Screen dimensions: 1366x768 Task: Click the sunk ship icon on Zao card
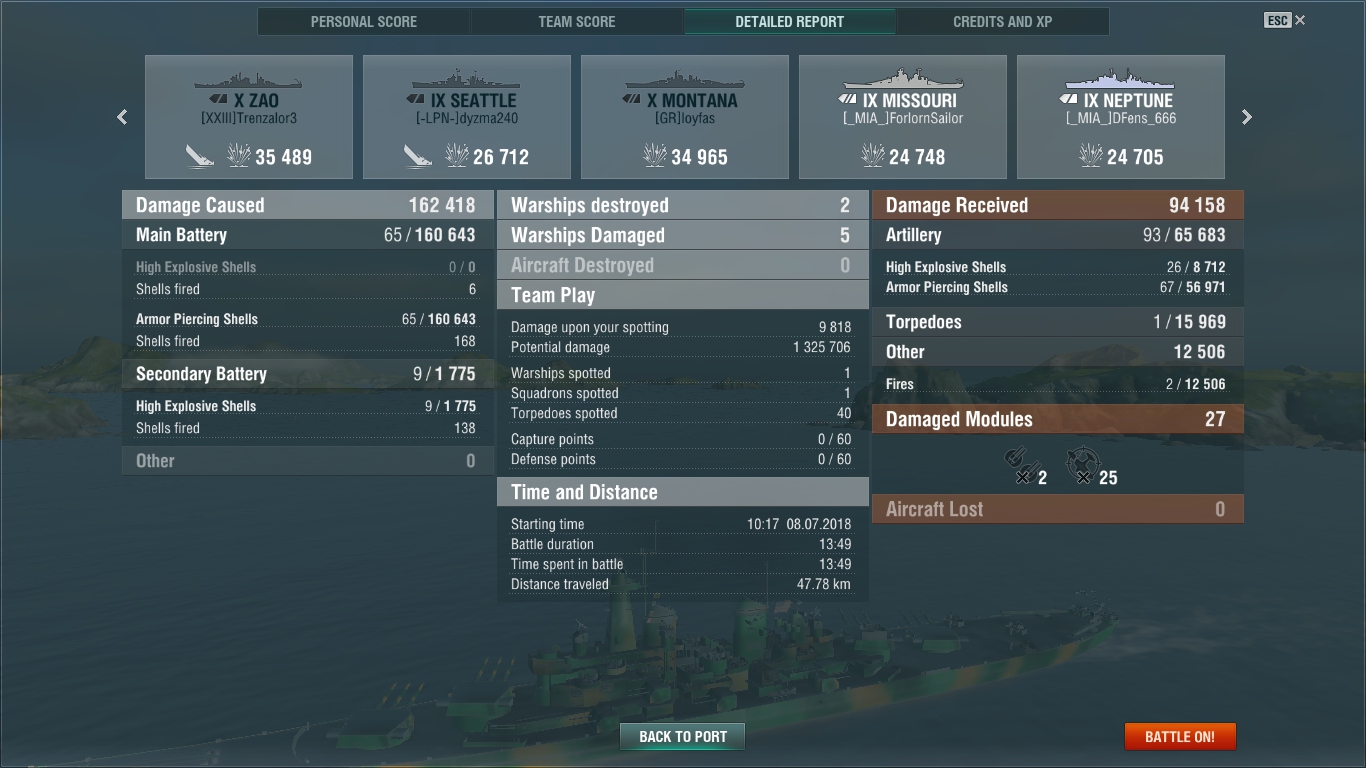tap(200, 155)
